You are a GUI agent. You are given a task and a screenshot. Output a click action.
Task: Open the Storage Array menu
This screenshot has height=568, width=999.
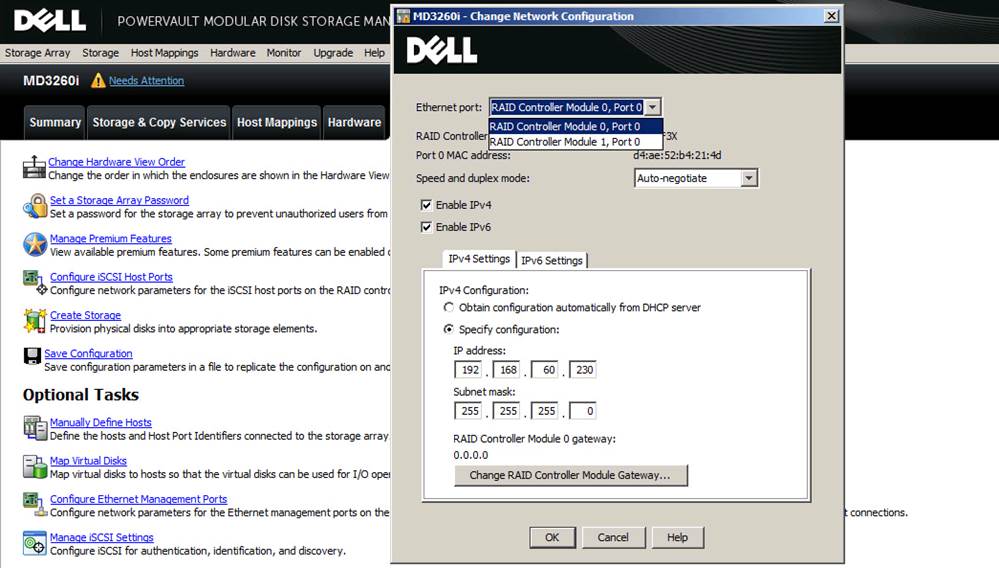coord(38,53)
